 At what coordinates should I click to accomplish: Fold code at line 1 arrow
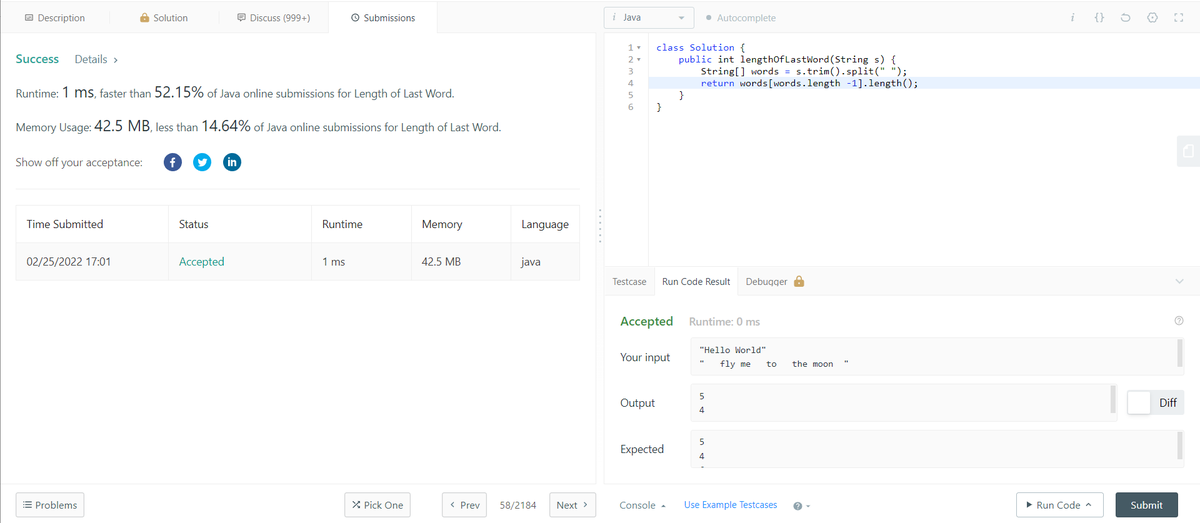(640, 48)
